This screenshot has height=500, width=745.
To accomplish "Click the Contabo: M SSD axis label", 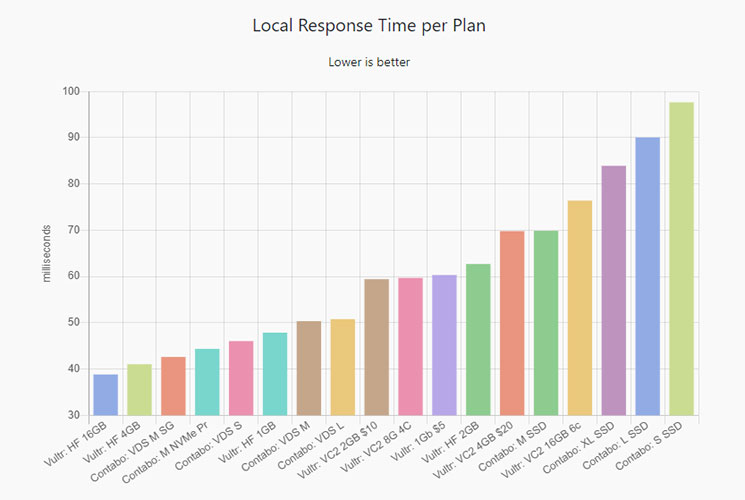I will tap(513, 447).
